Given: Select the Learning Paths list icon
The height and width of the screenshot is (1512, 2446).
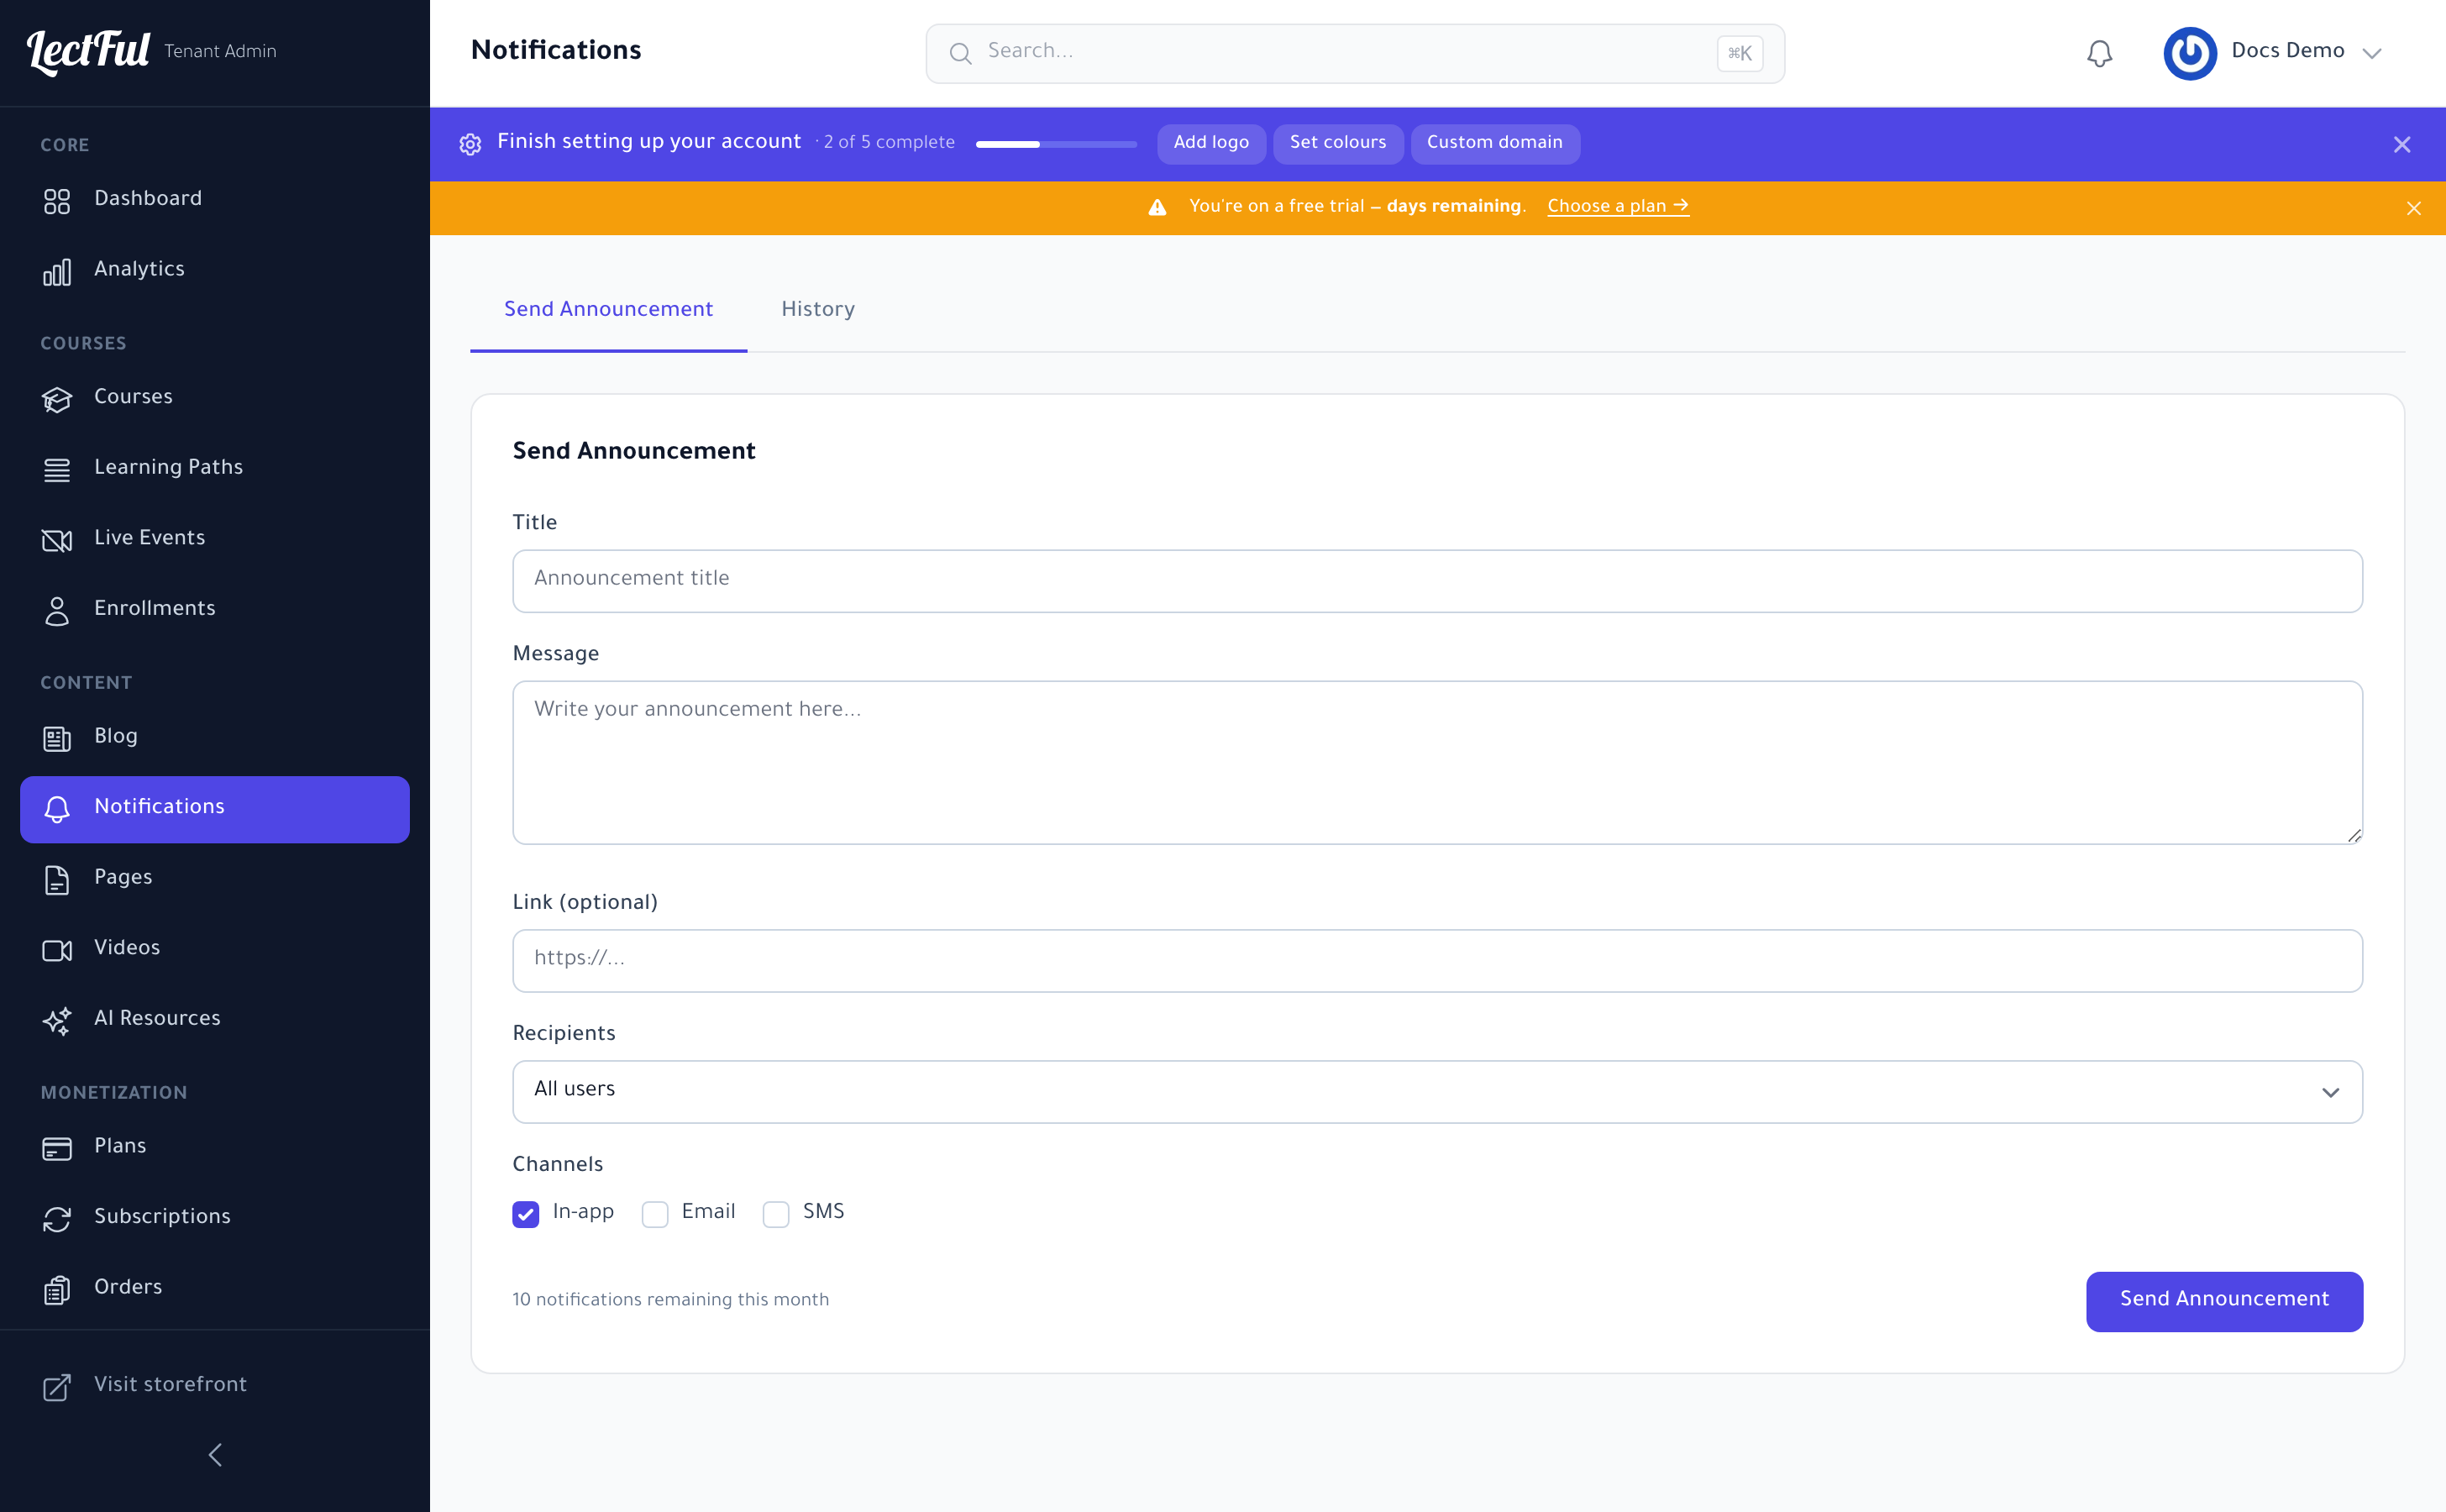Looking at the screenshot, I should 57,470.
